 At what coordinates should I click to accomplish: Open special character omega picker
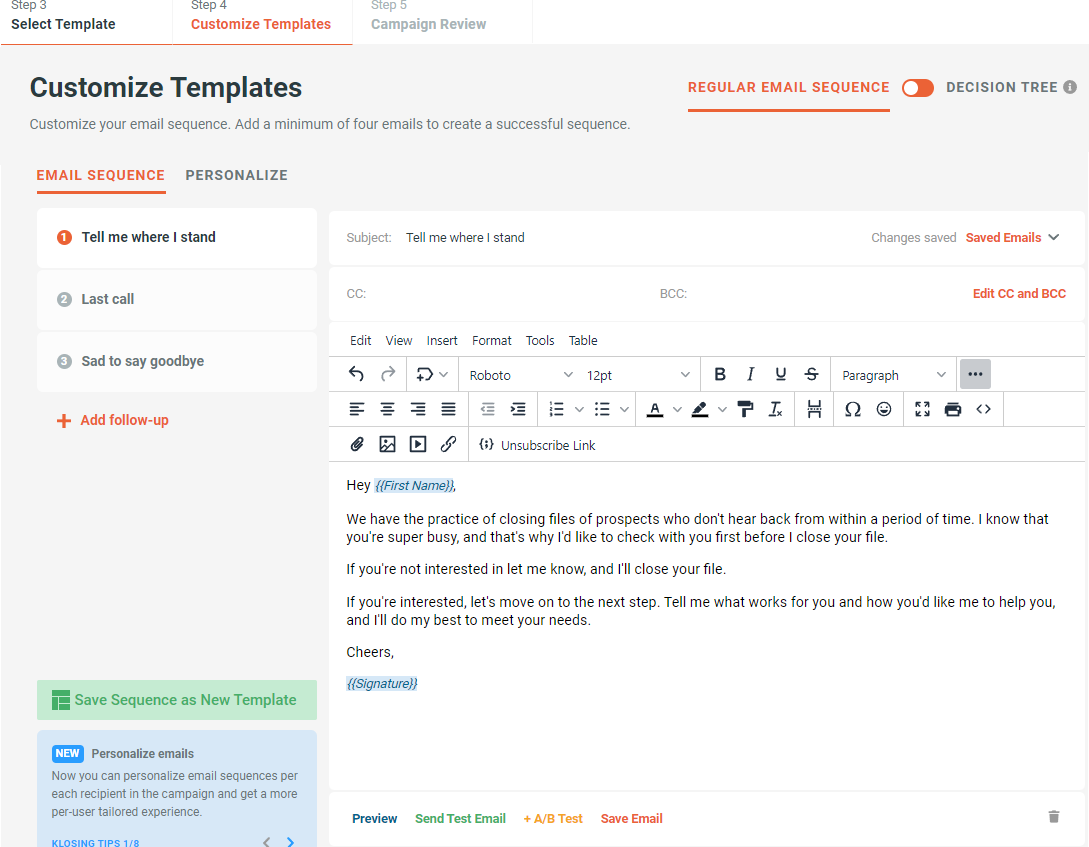[853, 410]
